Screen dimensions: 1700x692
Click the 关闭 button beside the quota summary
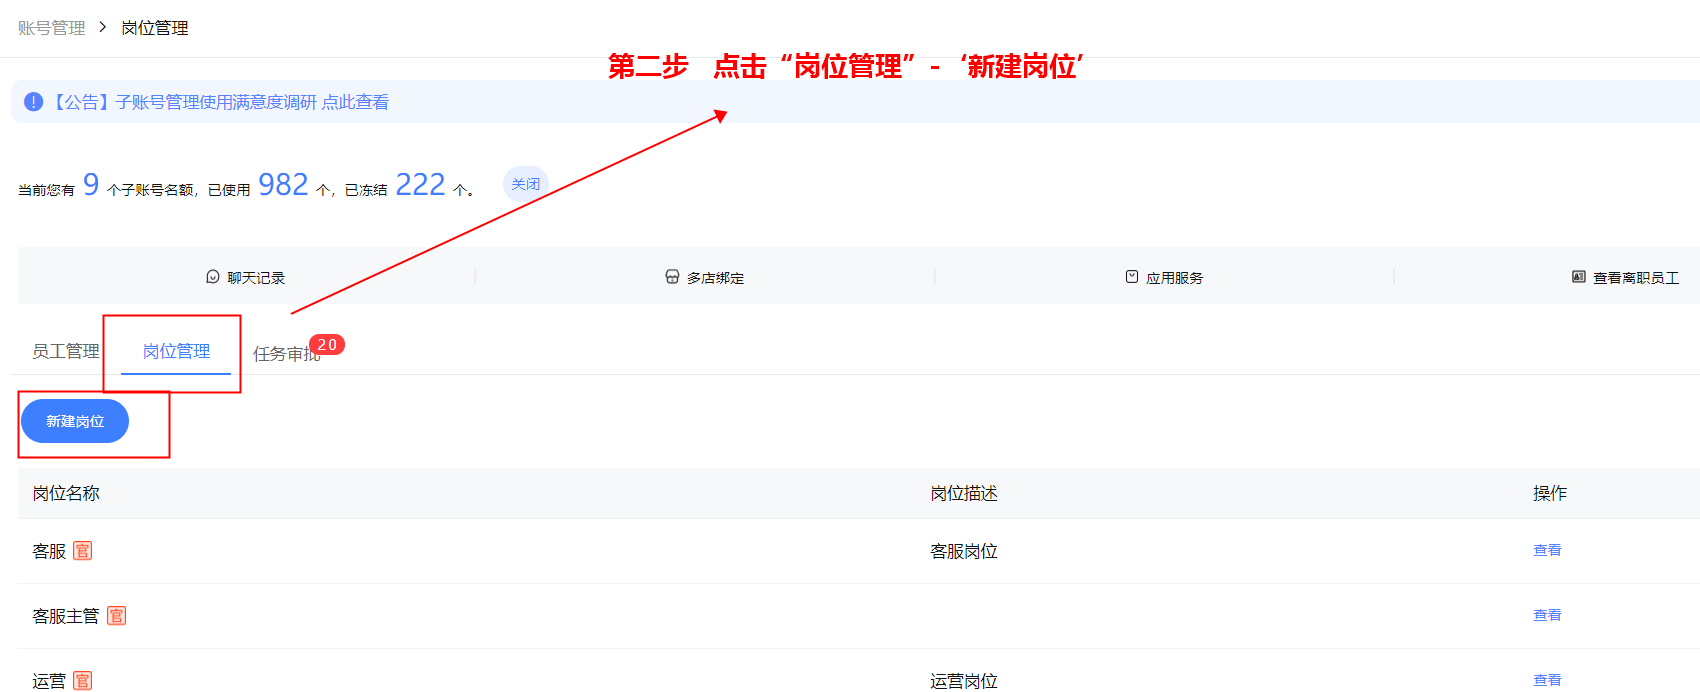click(525, 184)
